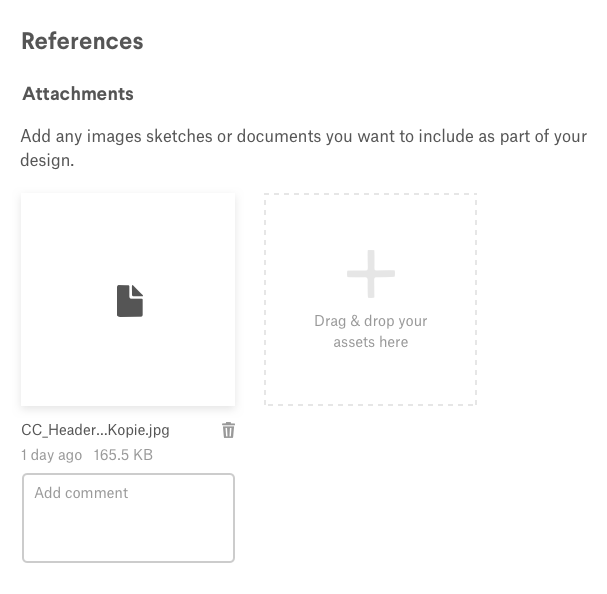The width and height of the screenshot is (607, 594).
Task: Click the "1 day ago" timestamp
Action: point(51,455)
